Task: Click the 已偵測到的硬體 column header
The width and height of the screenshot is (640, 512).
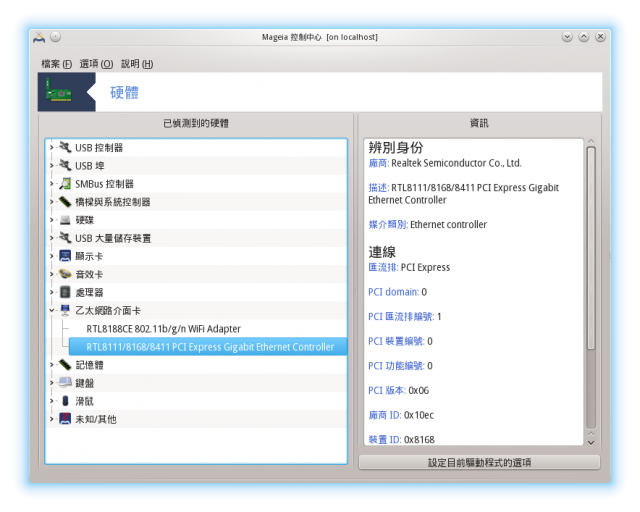Action: [196, 123]
